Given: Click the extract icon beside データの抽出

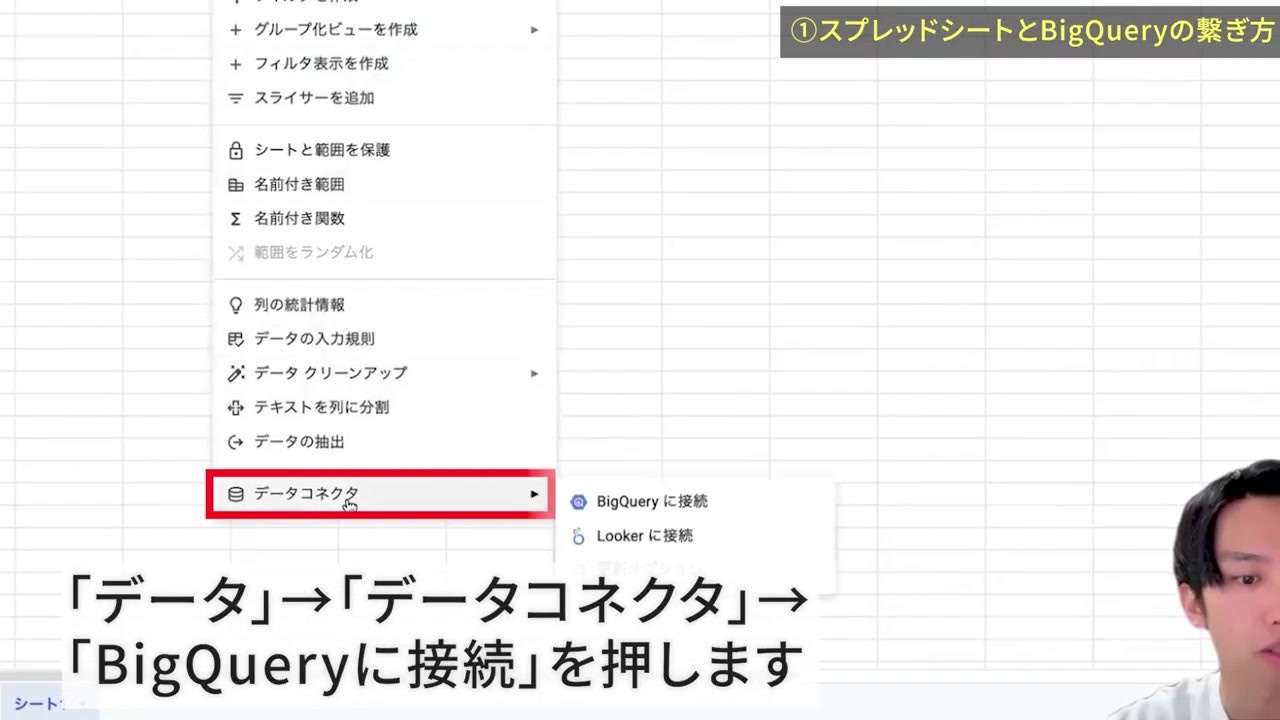Looking at the screenshot, I should click(236, 441).
